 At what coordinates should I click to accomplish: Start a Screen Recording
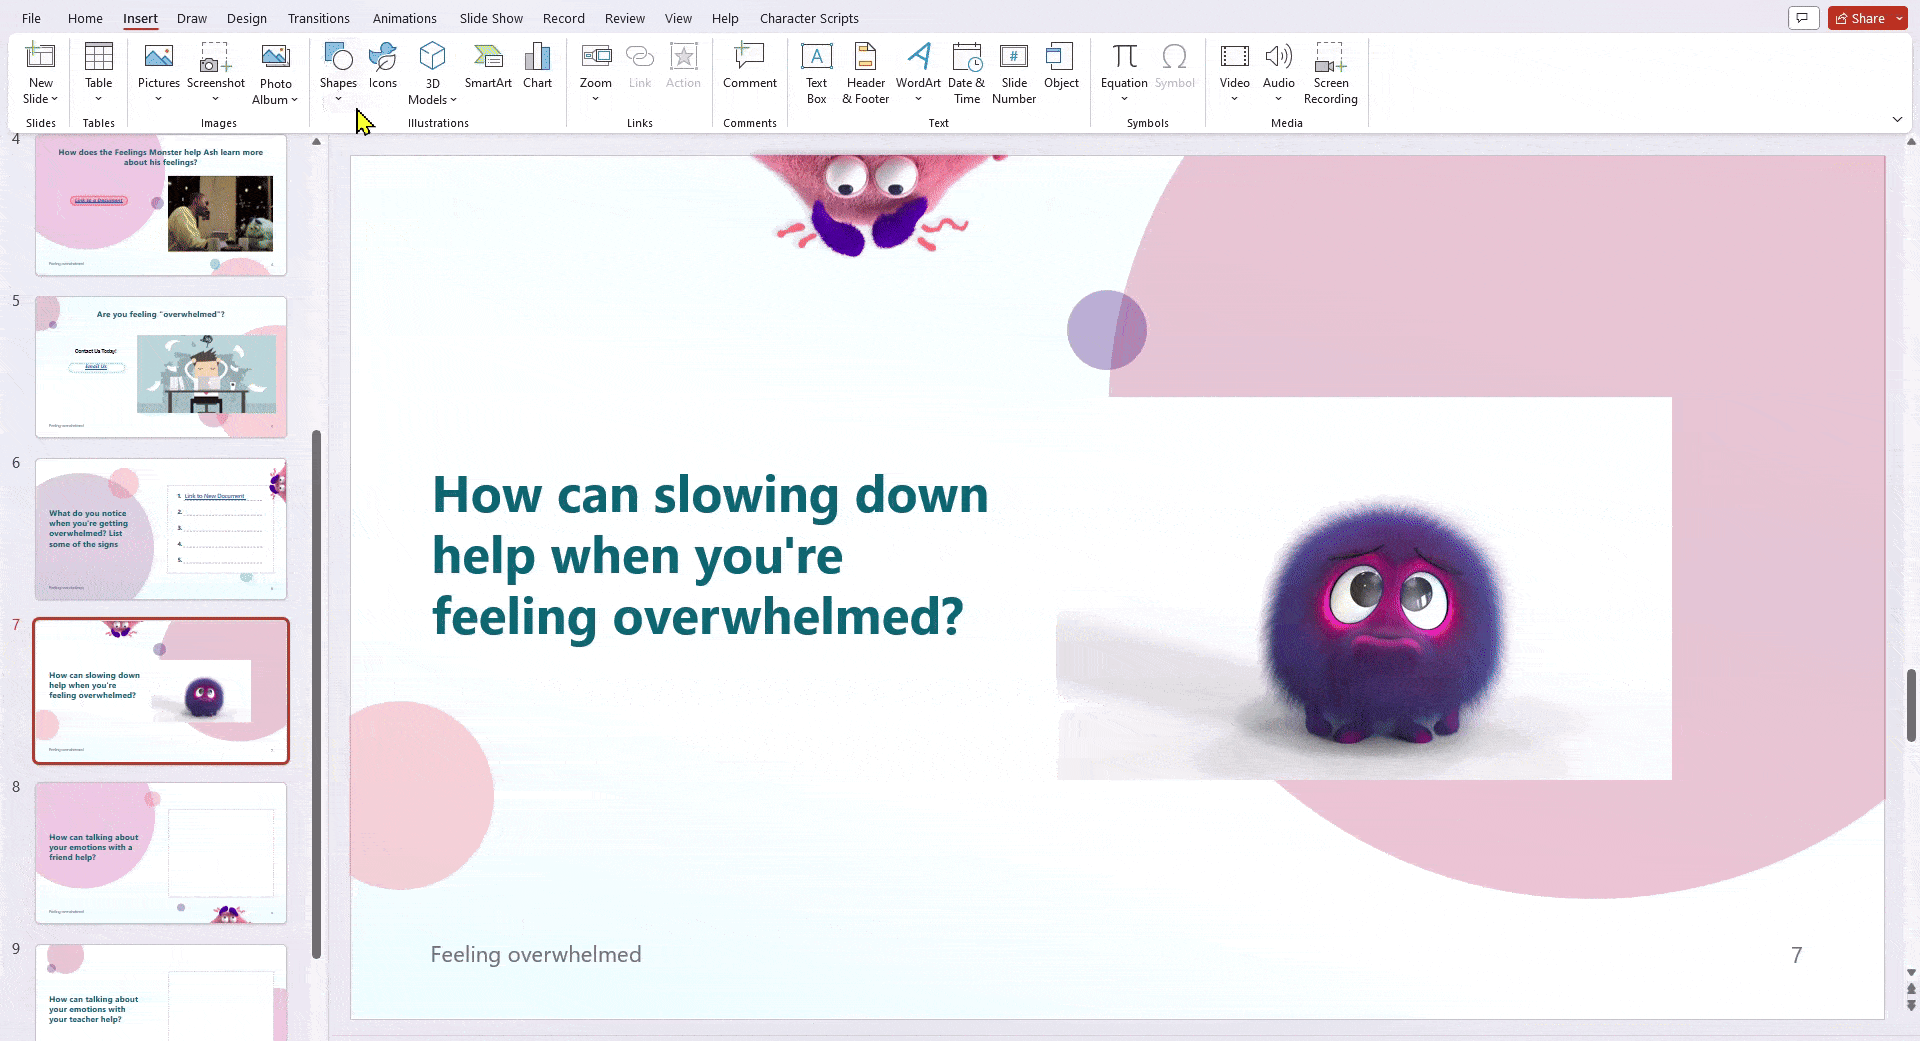(1330, 70)
